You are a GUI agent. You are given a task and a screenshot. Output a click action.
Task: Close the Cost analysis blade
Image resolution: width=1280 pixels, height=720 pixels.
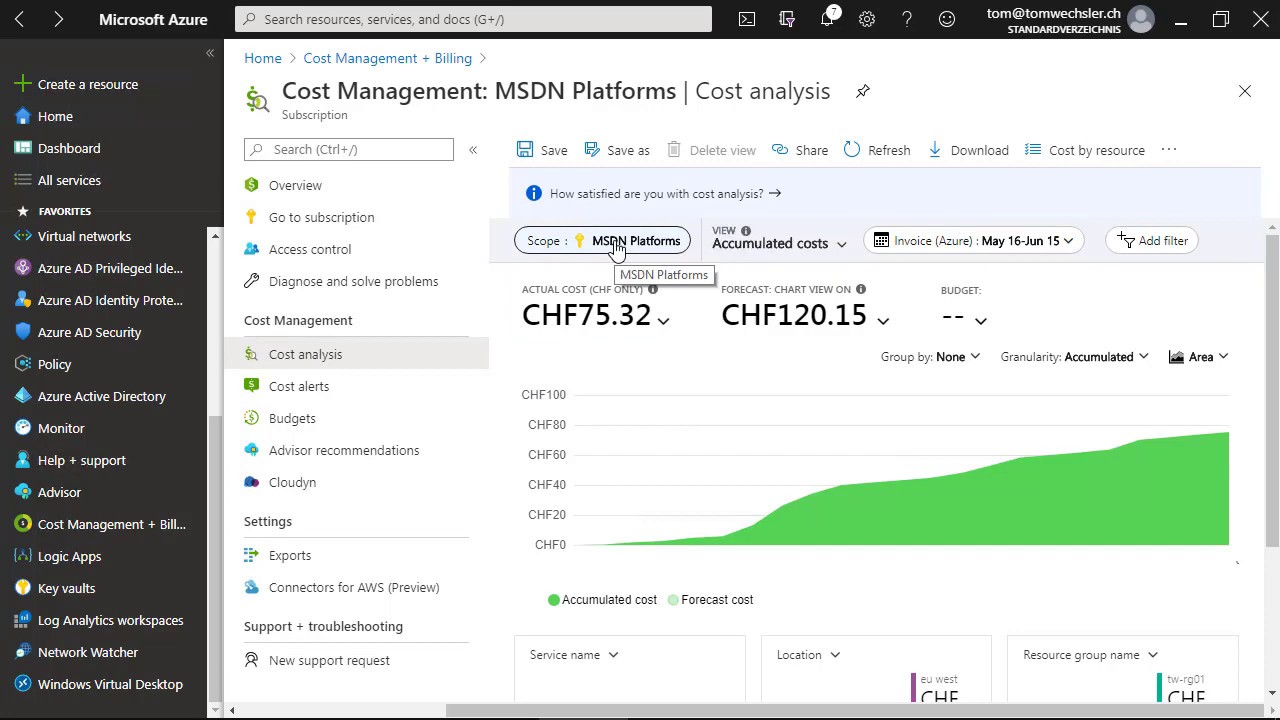pyautogui.click(x=1245, y=91)
